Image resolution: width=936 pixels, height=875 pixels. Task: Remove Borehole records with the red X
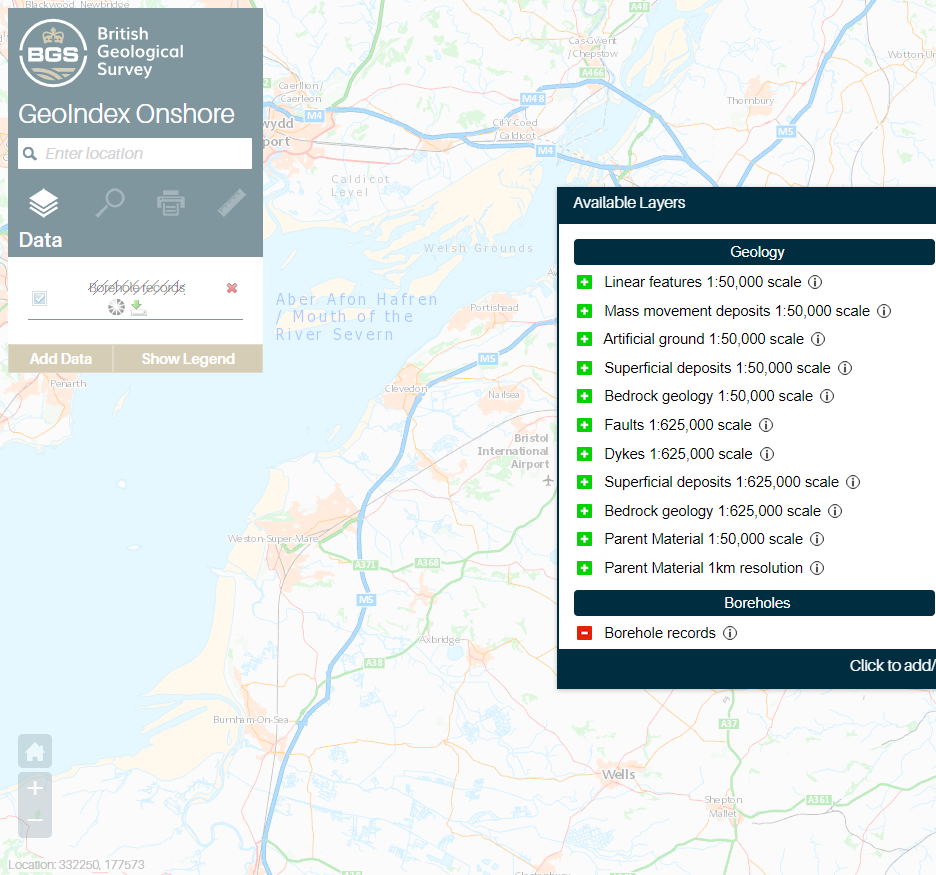click(x=232, y=288)
